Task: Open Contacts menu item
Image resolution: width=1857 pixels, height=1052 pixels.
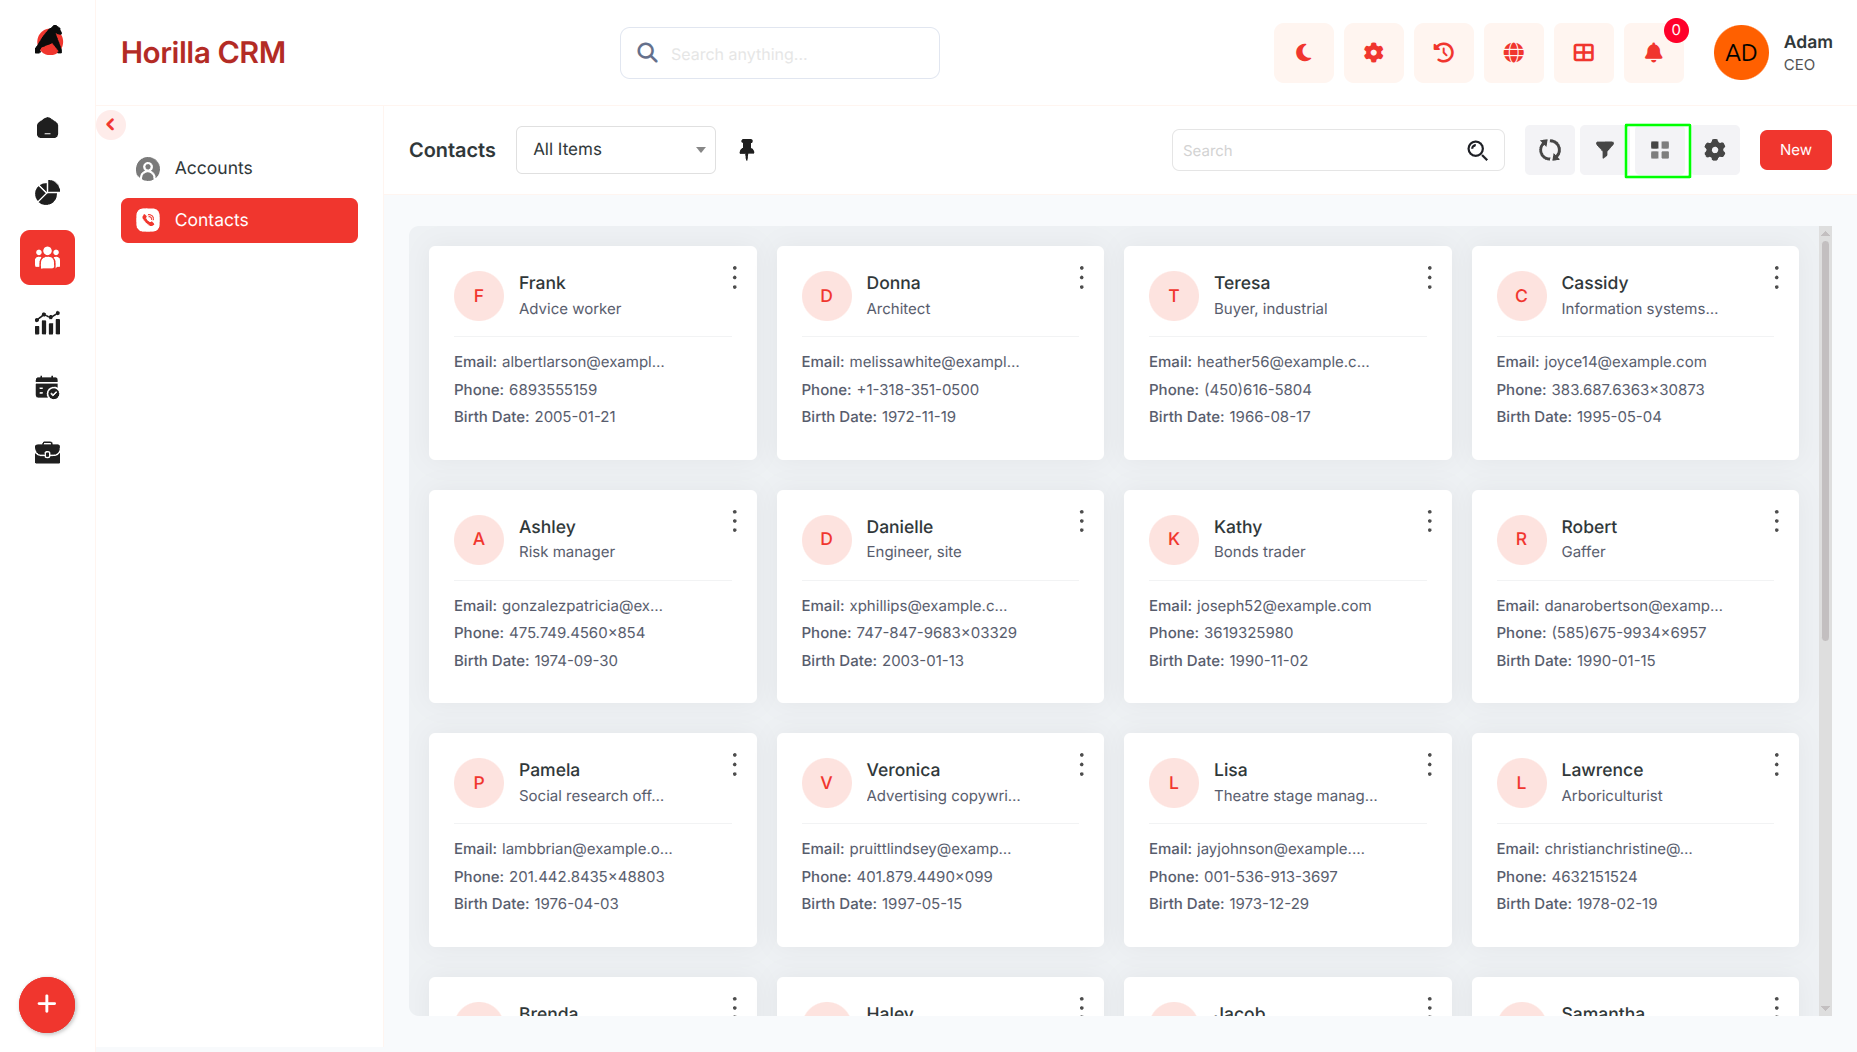Action: 239,220
